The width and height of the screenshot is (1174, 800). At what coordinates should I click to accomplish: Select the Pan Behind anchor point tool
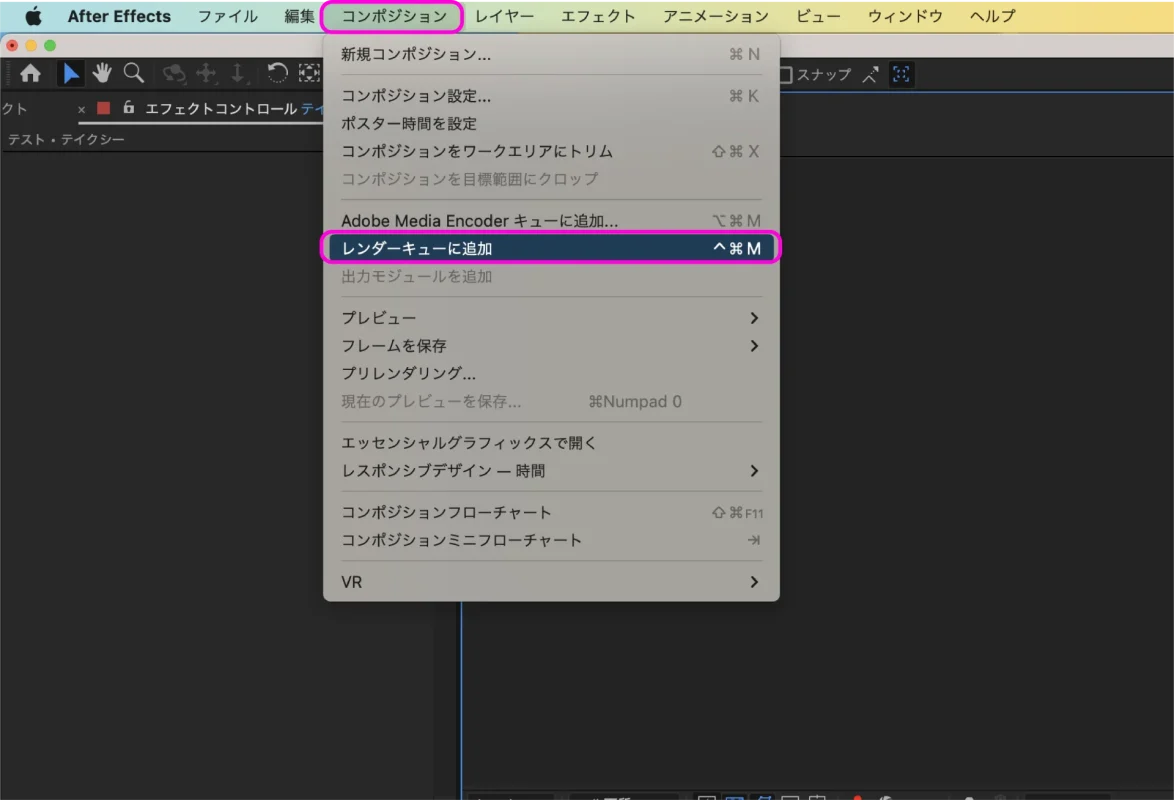click(309, 73)
